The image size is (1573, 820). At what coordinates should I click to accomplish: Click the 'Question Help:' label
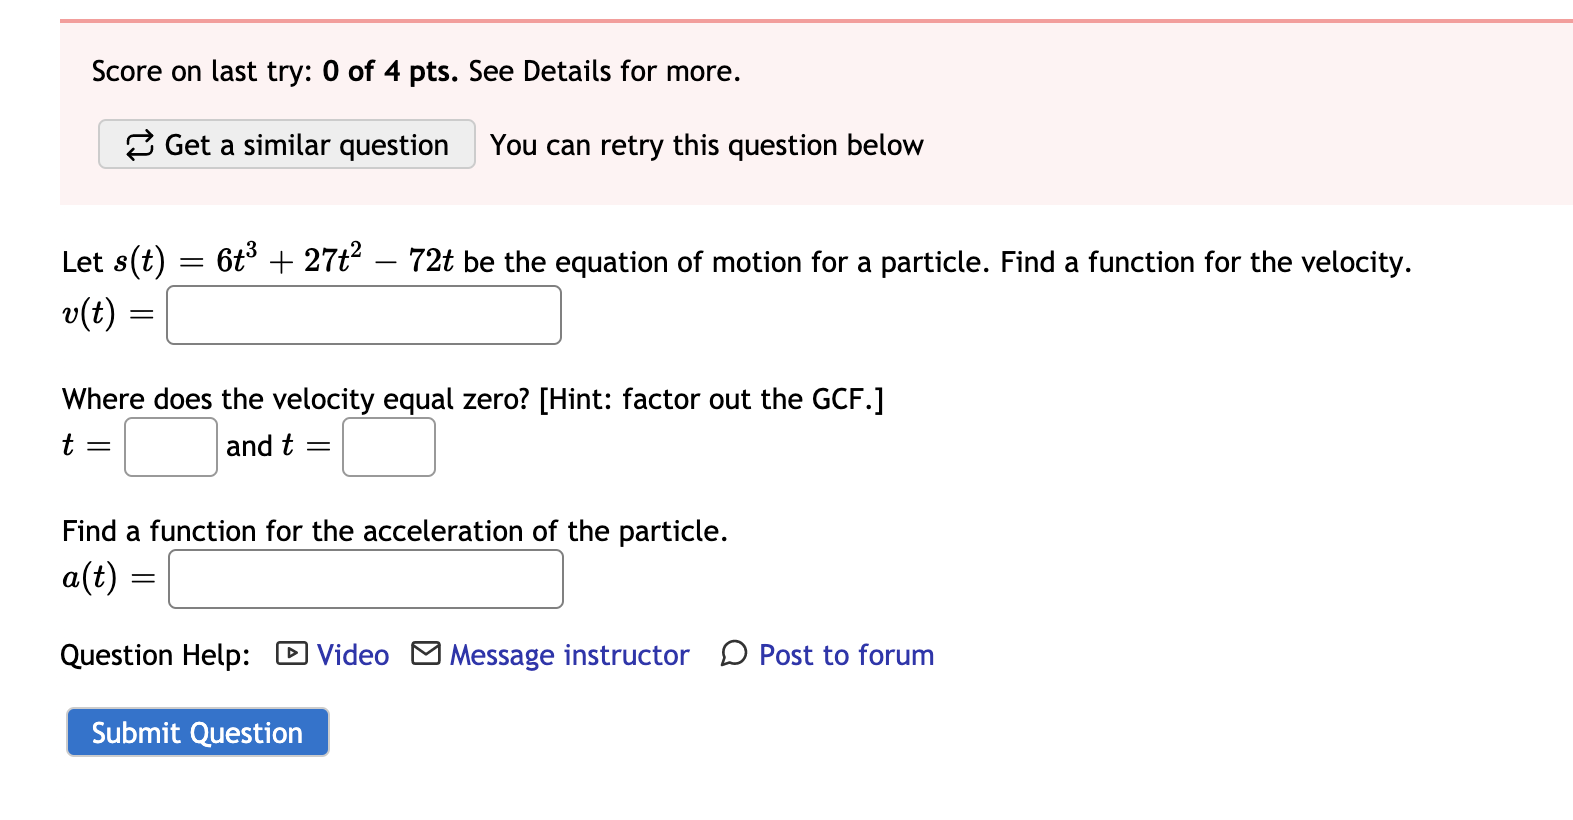pyautogui.click(x=156, y=655)
